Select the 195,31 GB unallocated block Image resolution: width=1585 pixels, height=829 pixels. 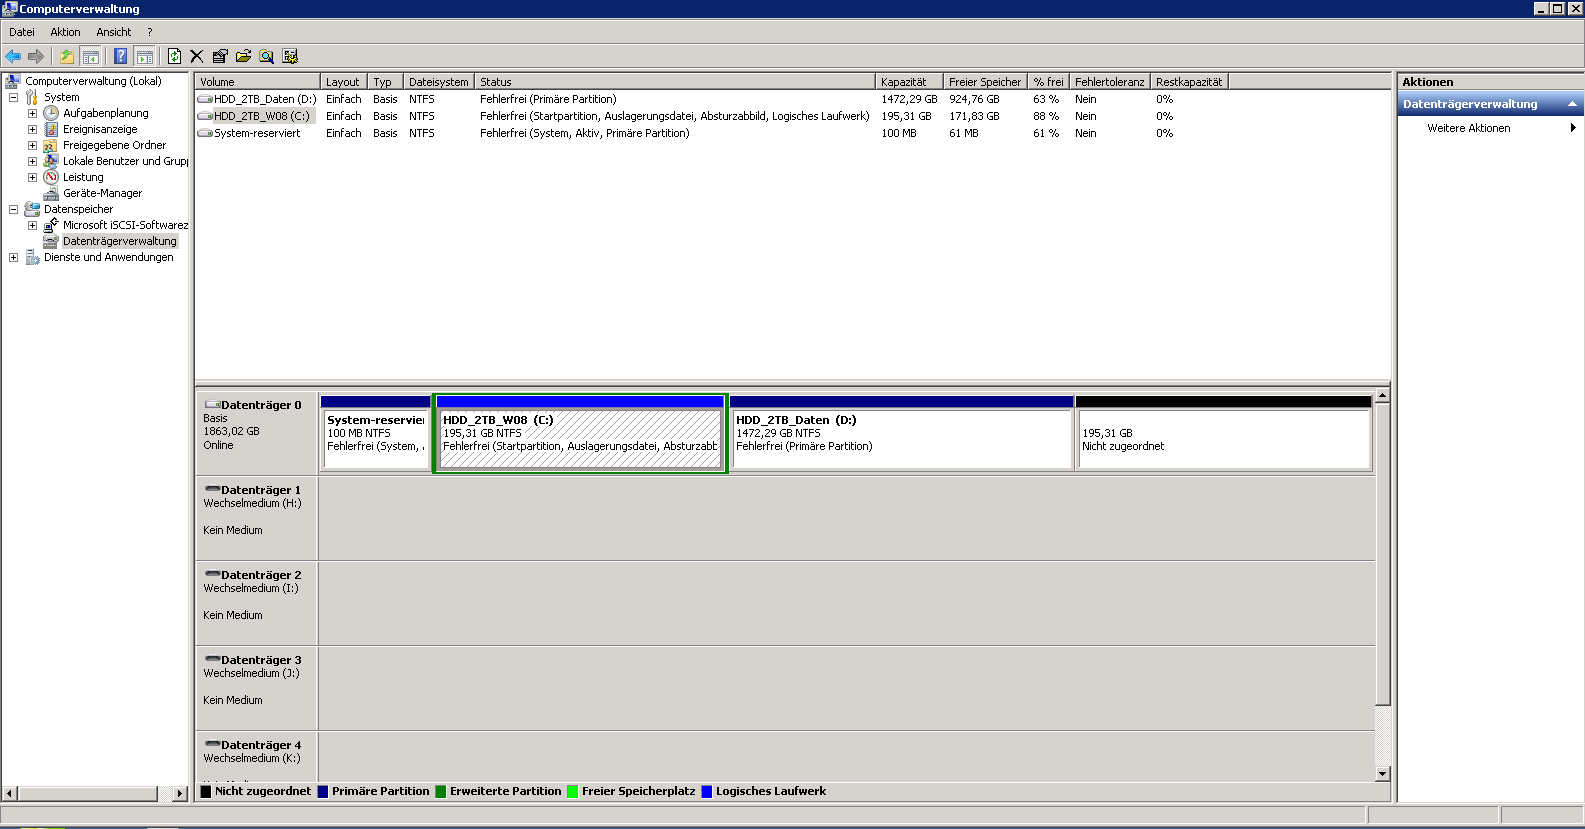tap(1223, 433)
